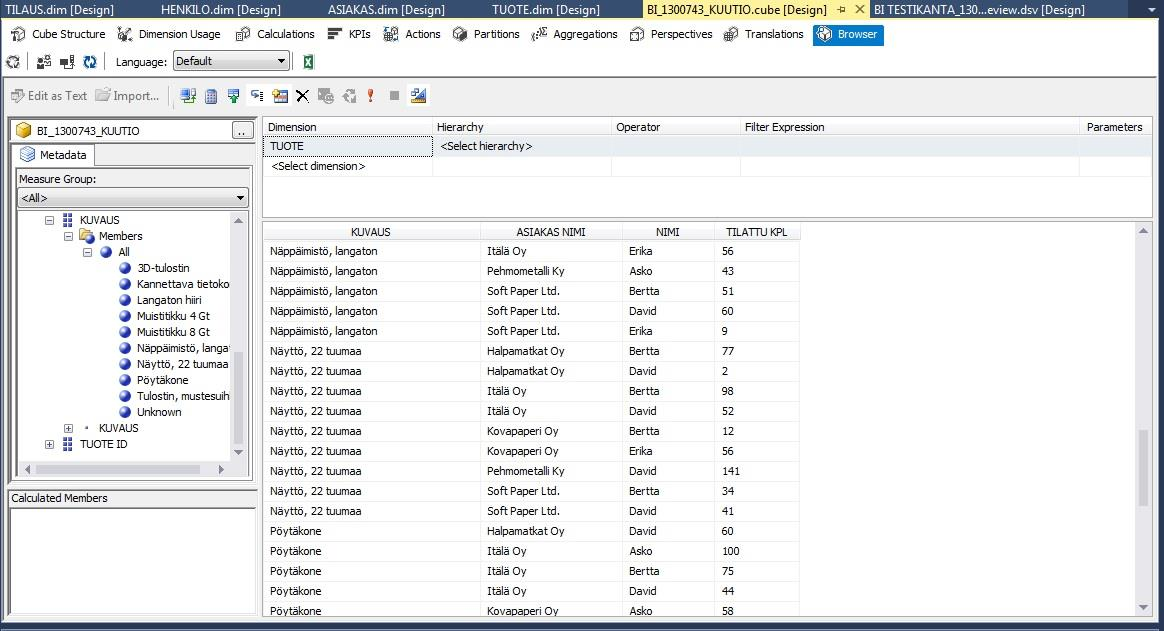Select the Unknown member
The image size is (1164, 631).
click(x=159, y=412)
